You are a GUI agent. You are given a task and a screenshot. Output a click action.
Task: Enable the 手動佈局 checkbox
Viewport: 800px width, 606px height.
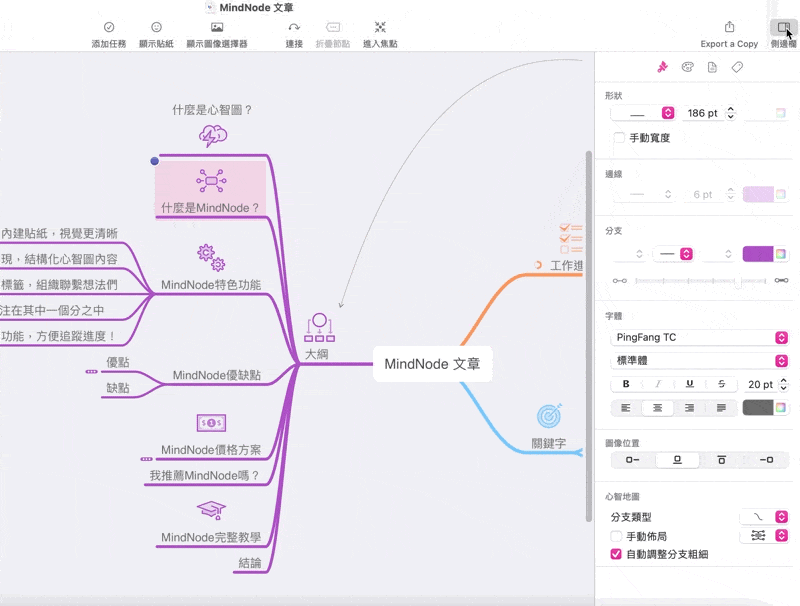click(x=616, y=536)
